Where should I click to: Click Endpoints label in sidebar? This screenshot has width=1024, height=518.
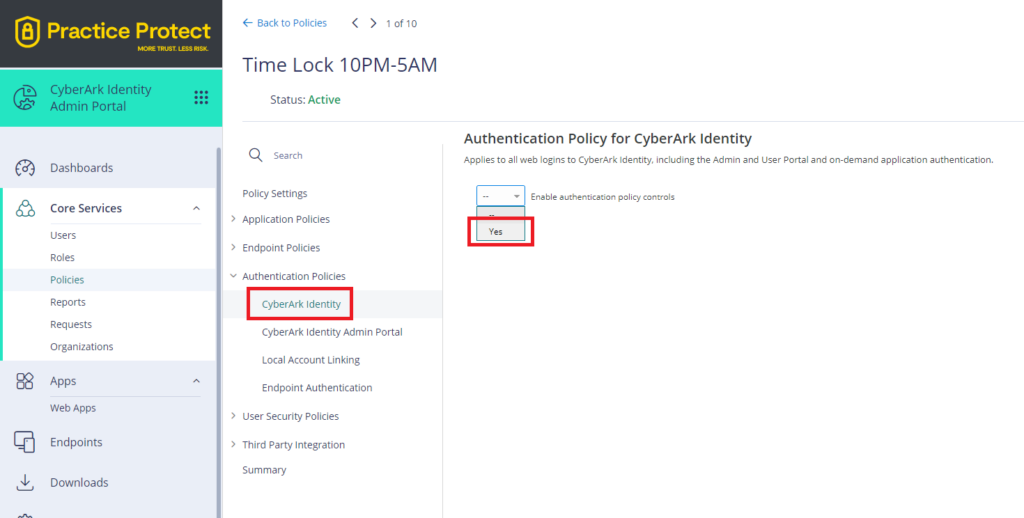point(76,442)
